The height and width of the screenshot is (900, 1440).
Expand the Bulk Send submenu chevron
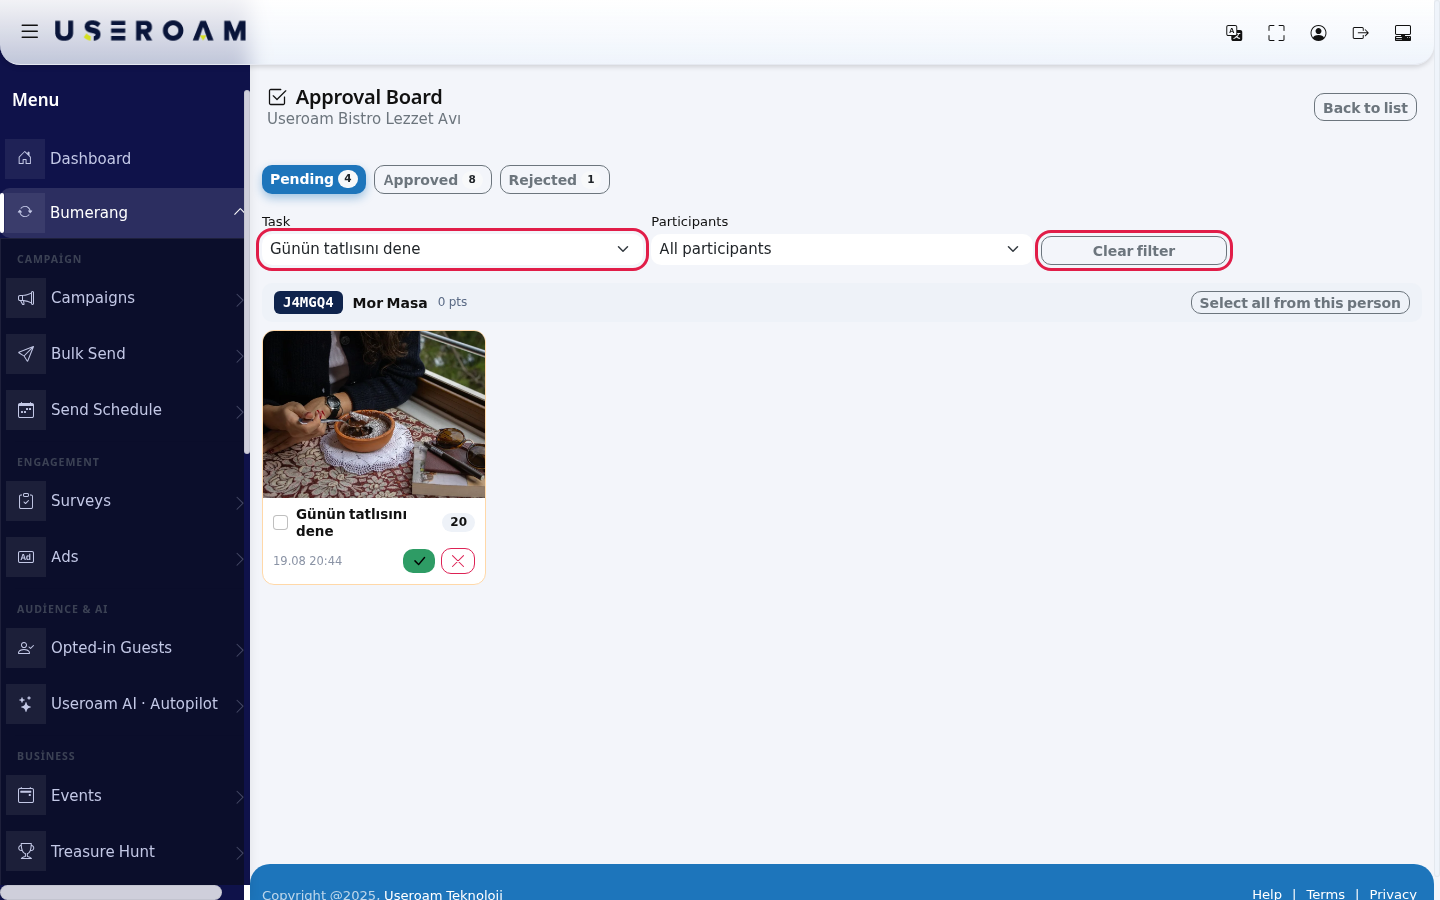coord(239,355)
